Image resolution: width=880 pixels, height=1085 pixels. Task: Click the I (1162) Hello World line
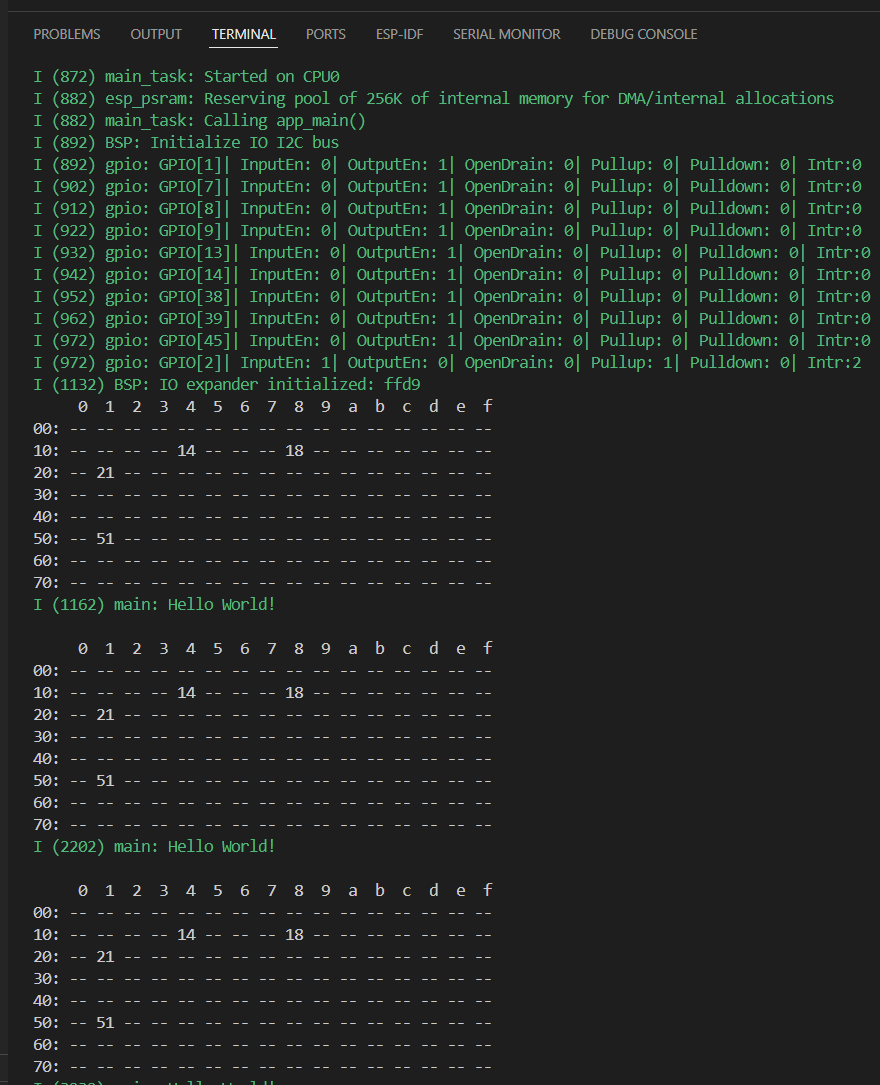154,605
